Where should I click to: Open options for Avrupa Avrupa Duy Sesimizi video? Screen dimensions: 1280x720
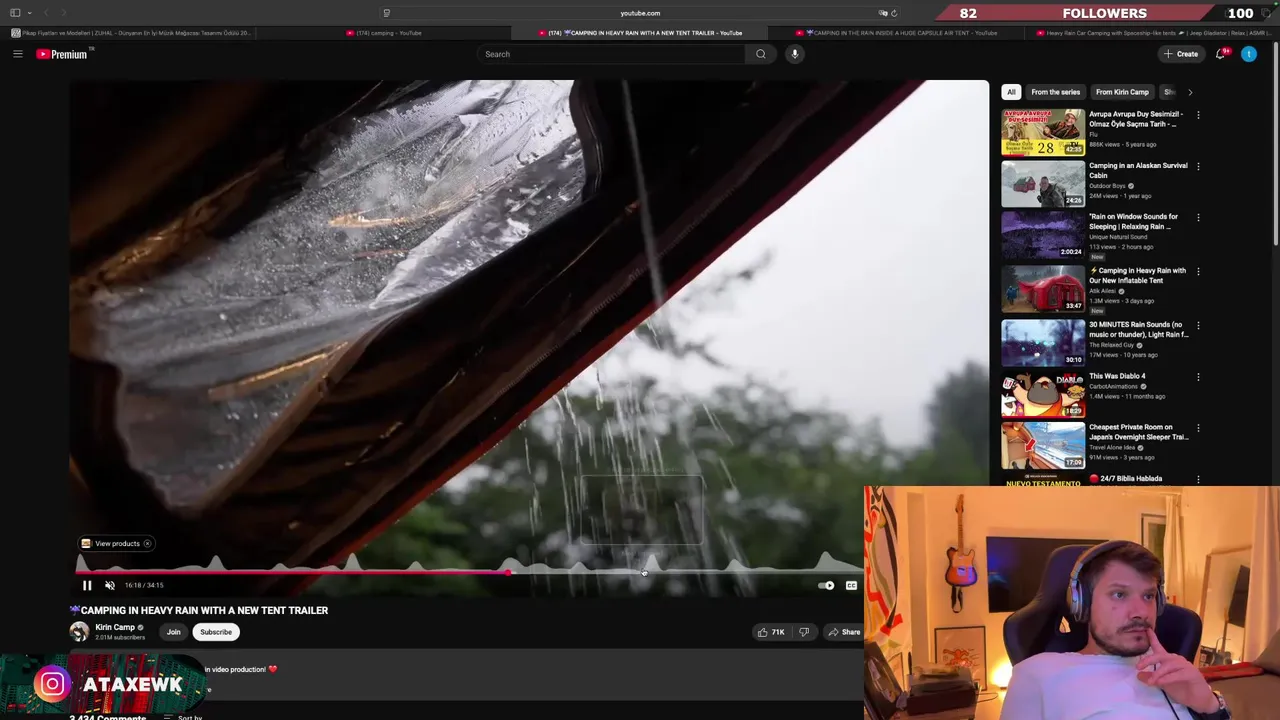point(1198,115)
